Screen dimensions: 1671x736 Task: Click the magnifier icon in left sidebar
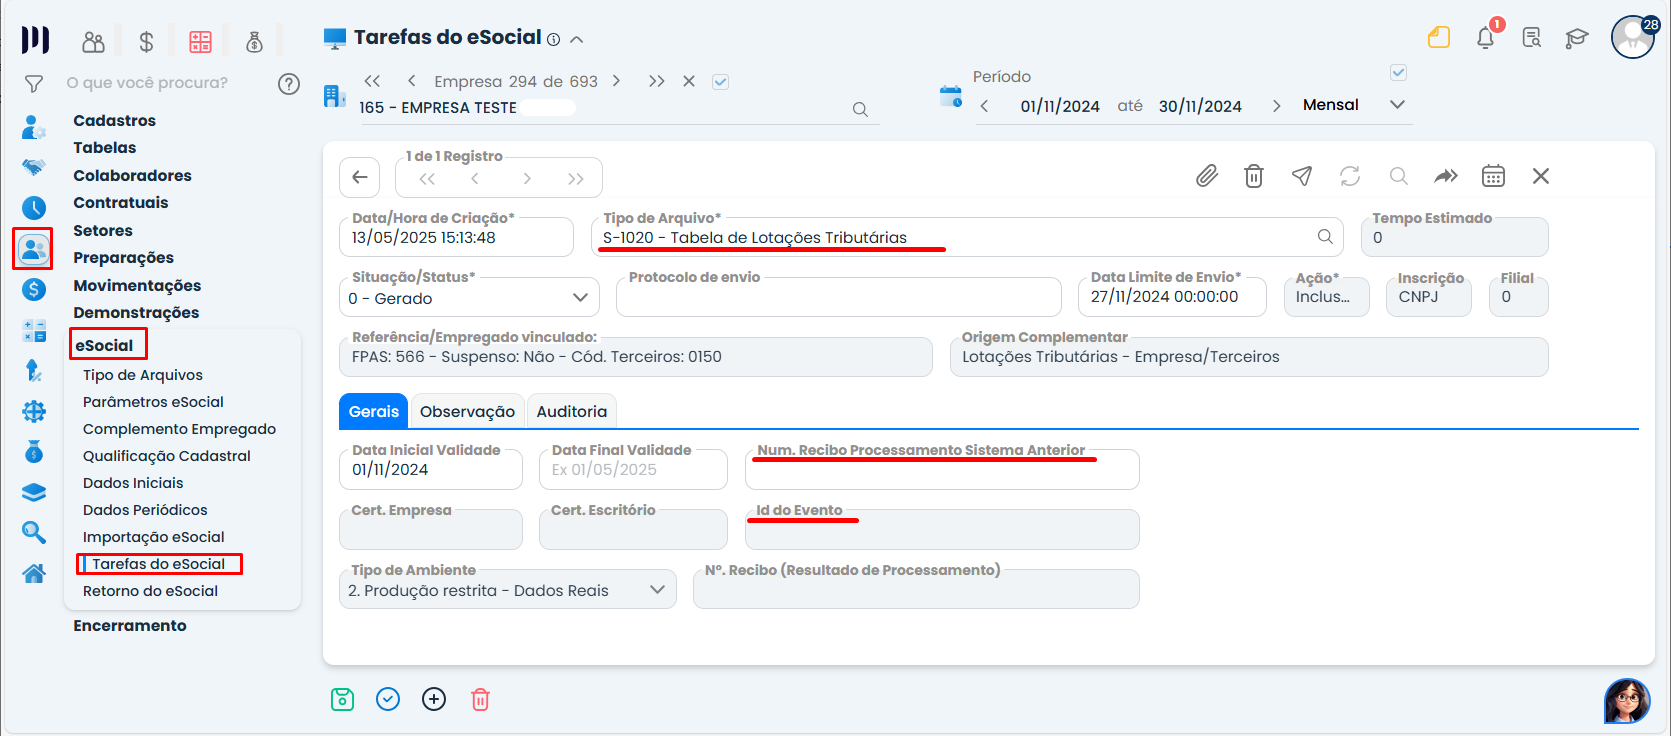point(34,532)
